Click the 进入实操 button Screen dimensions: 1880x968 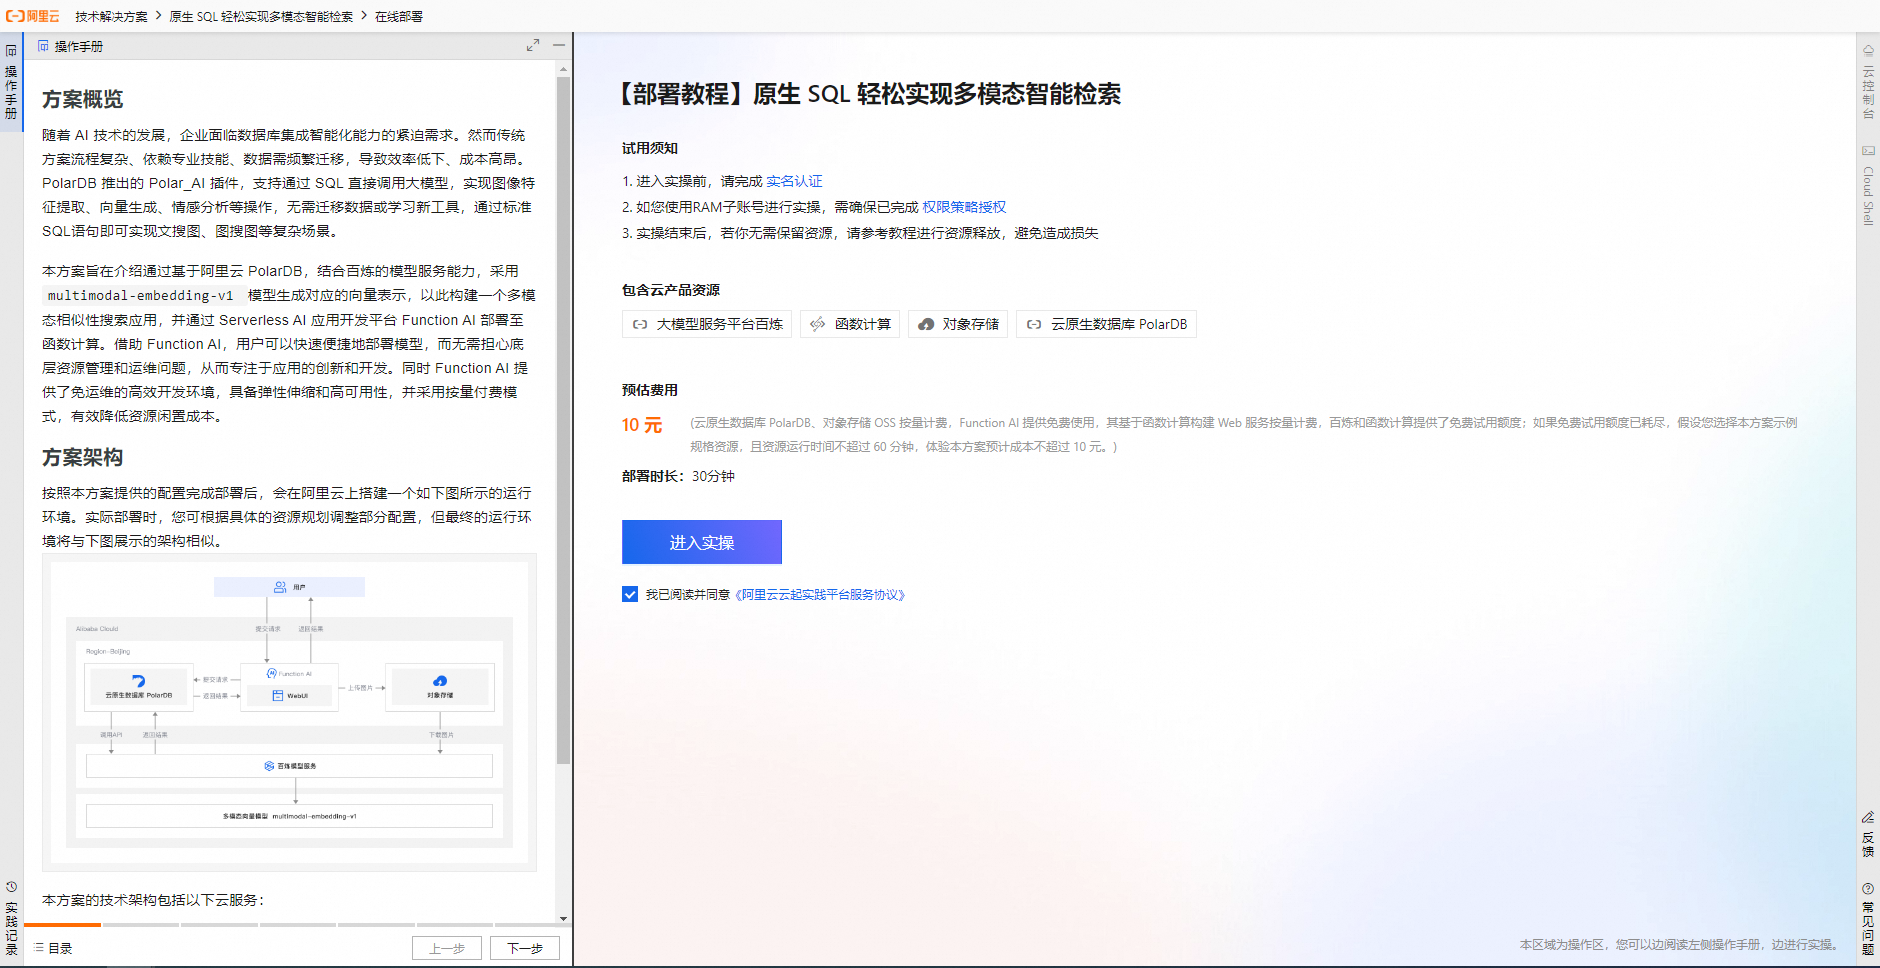point(701,541)
